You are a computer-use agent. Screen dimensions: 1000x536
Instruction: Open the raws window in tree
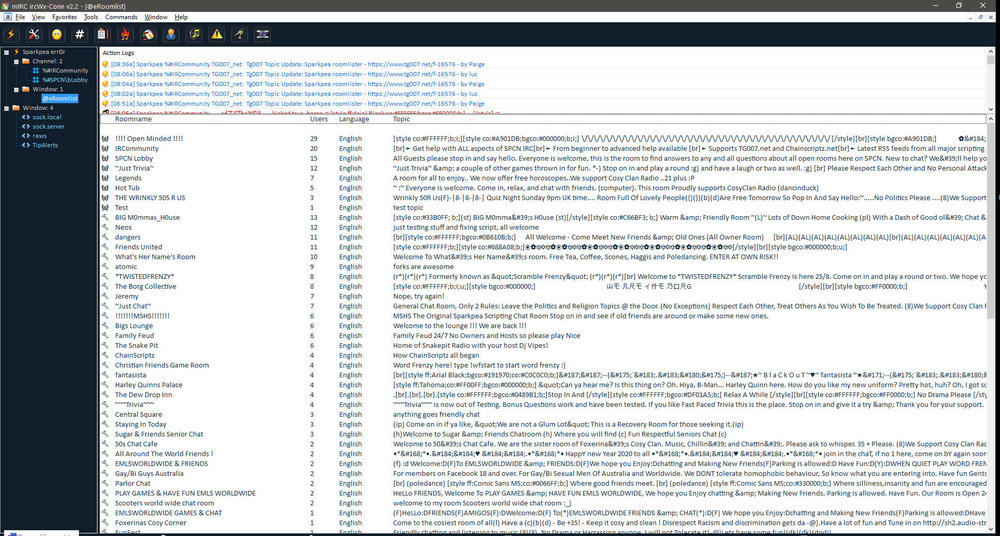point(40,136)
